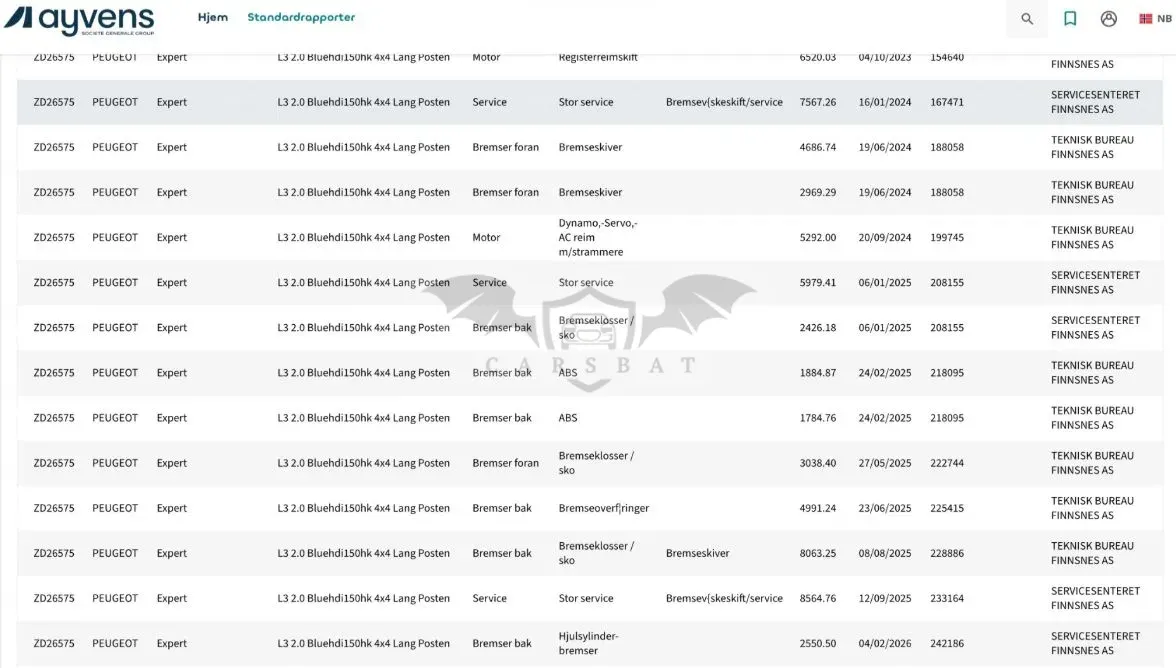The height and width of the screenshot is (668, 1176).
Task: Open the user account profile icon
Action: point(1108,19)
